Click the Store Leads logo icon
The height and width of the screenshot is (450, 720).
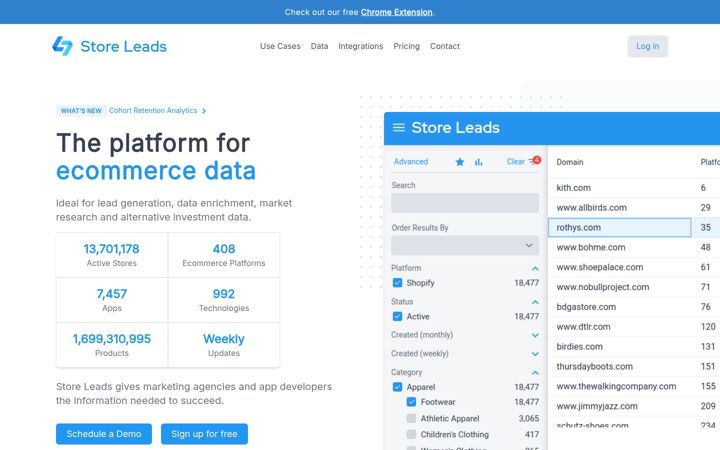[x=62, y=46]
